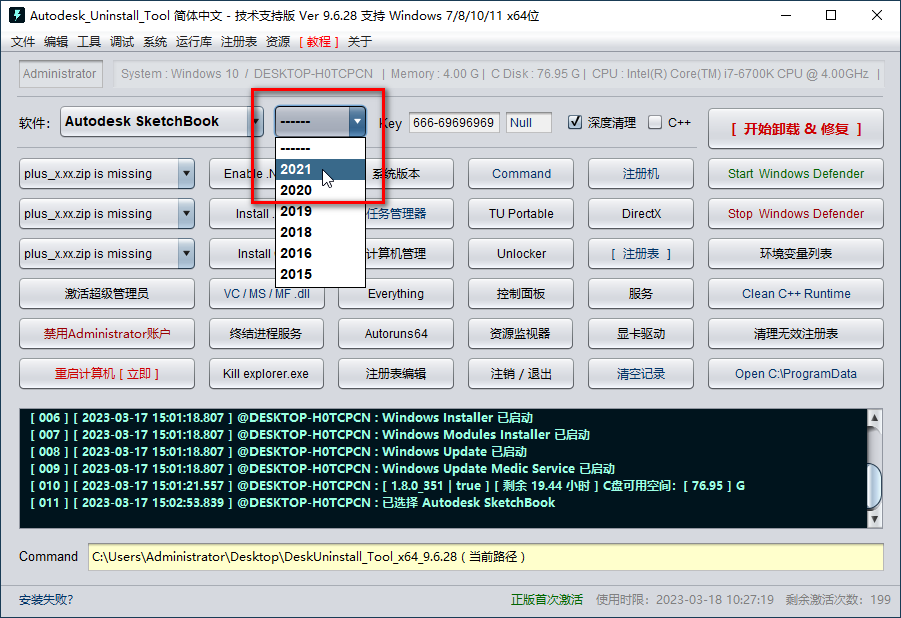Launch Everything search tool
901x618 pixels.
[x=396, y=294]
